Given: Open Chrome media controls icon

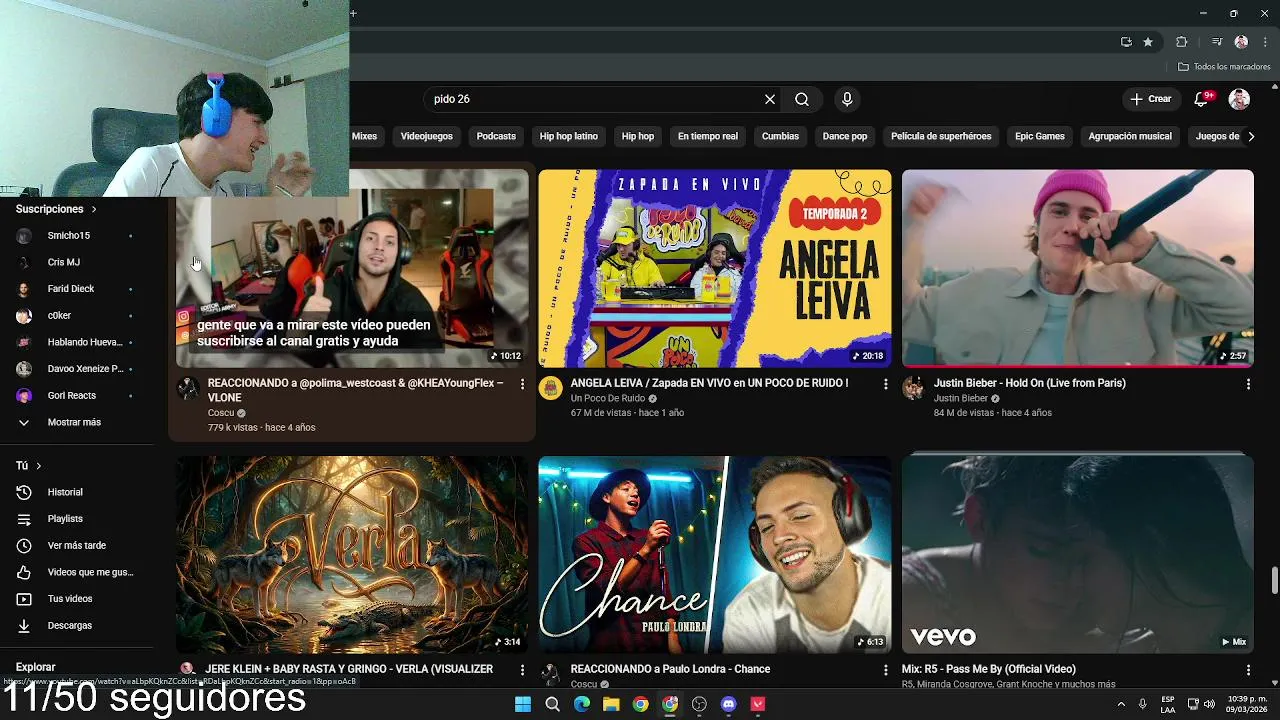Looking at the screenshot, I should pos(1217,42).
